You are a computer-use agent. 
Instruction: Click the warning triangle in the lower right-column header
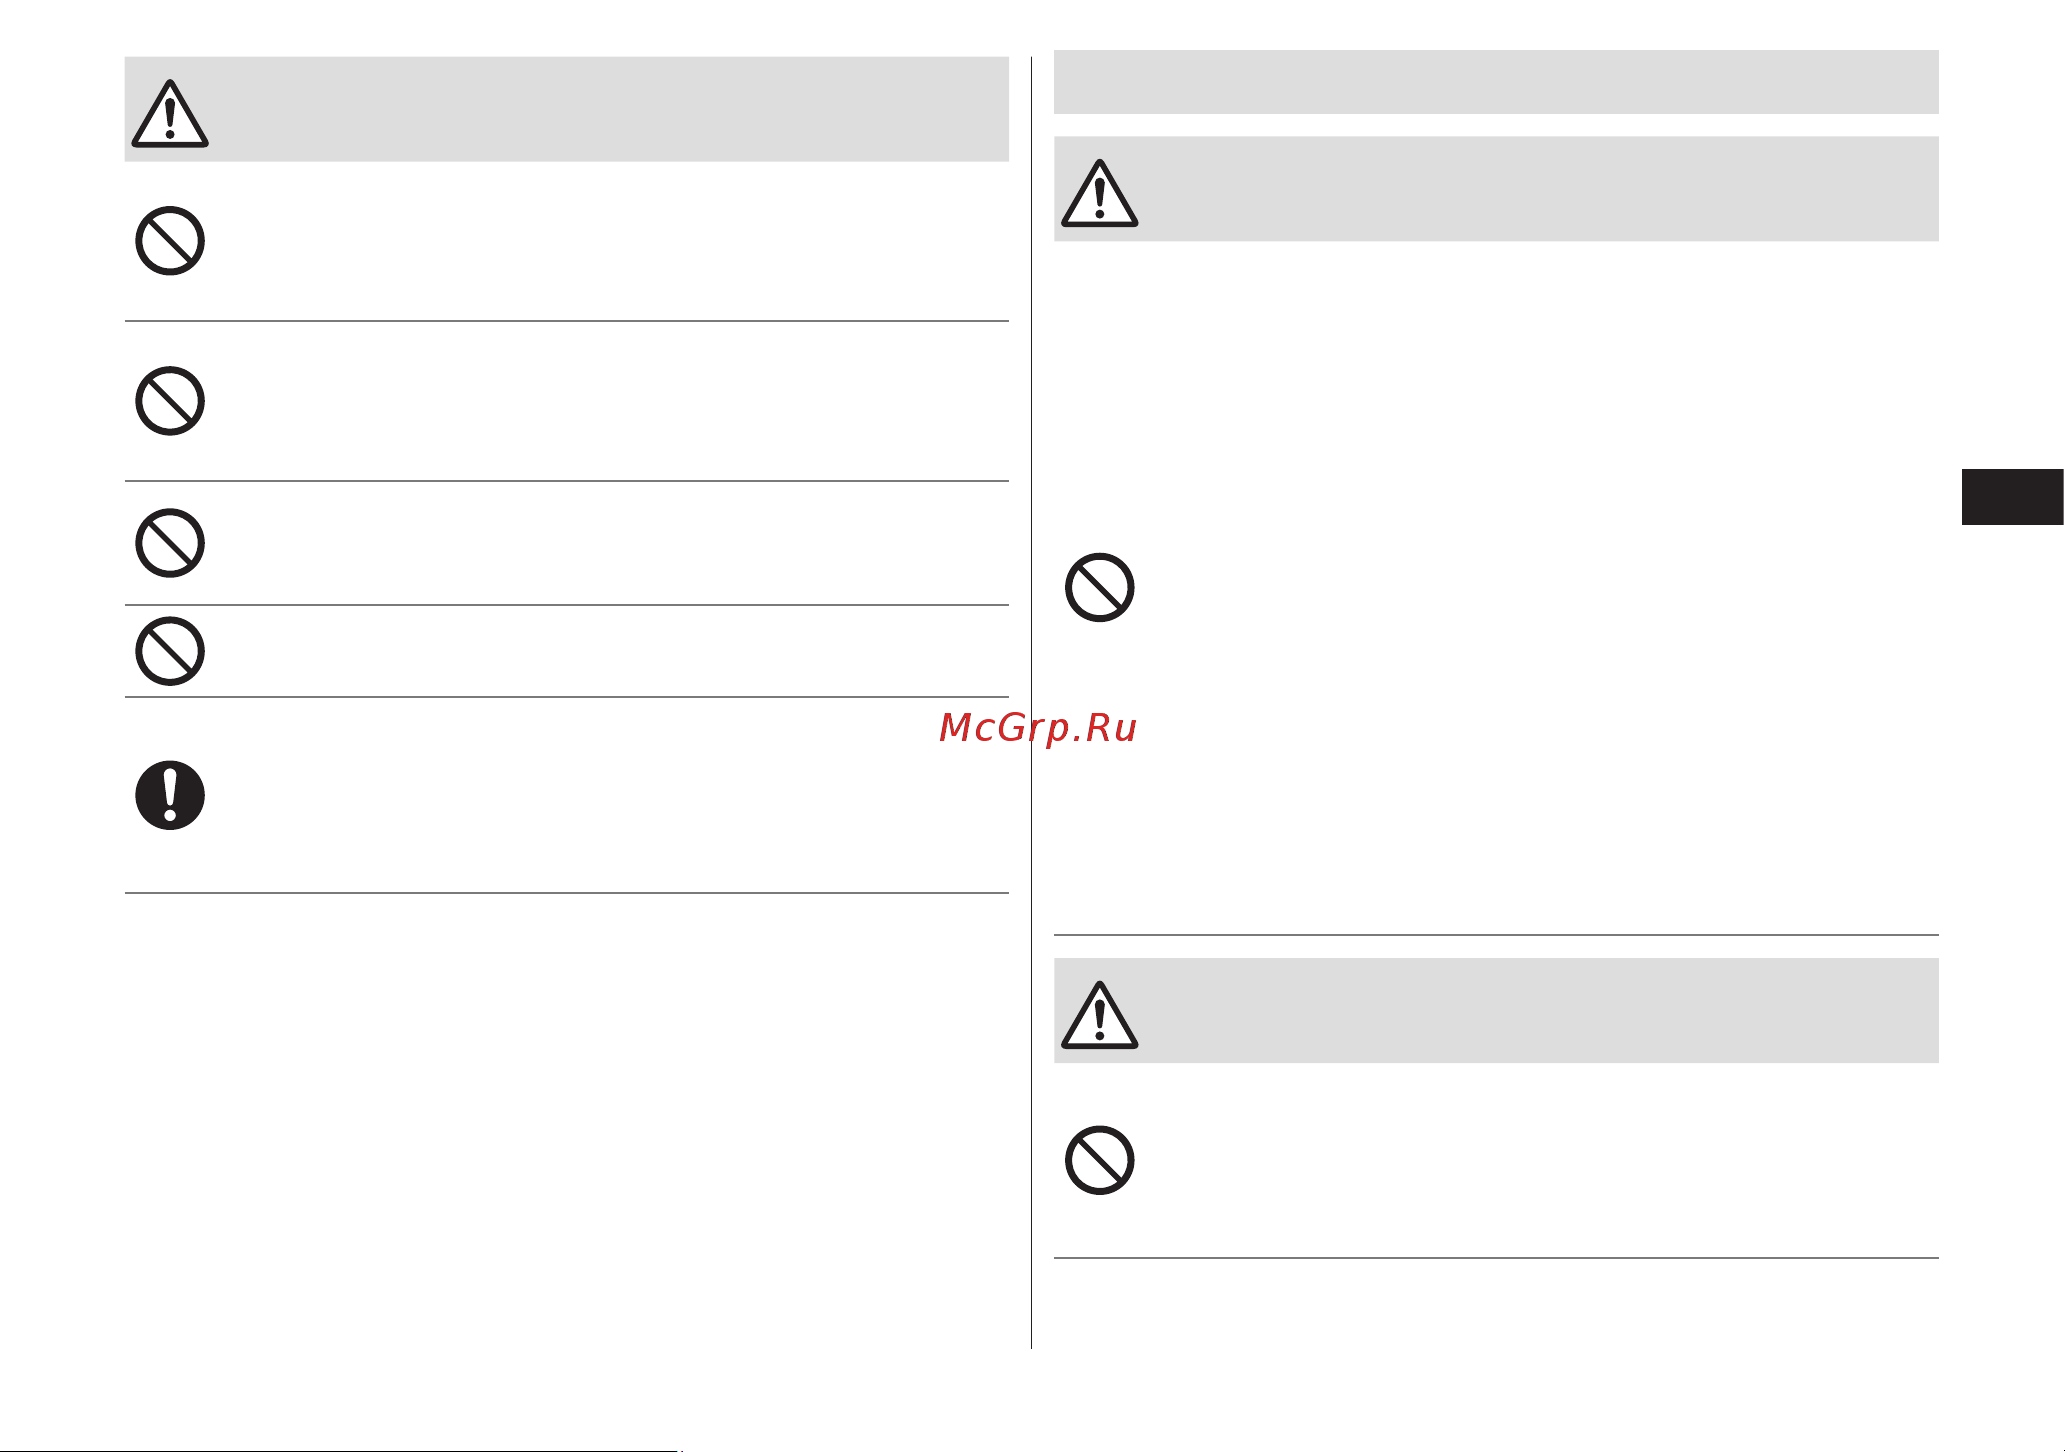[x=1099, y=1015]
